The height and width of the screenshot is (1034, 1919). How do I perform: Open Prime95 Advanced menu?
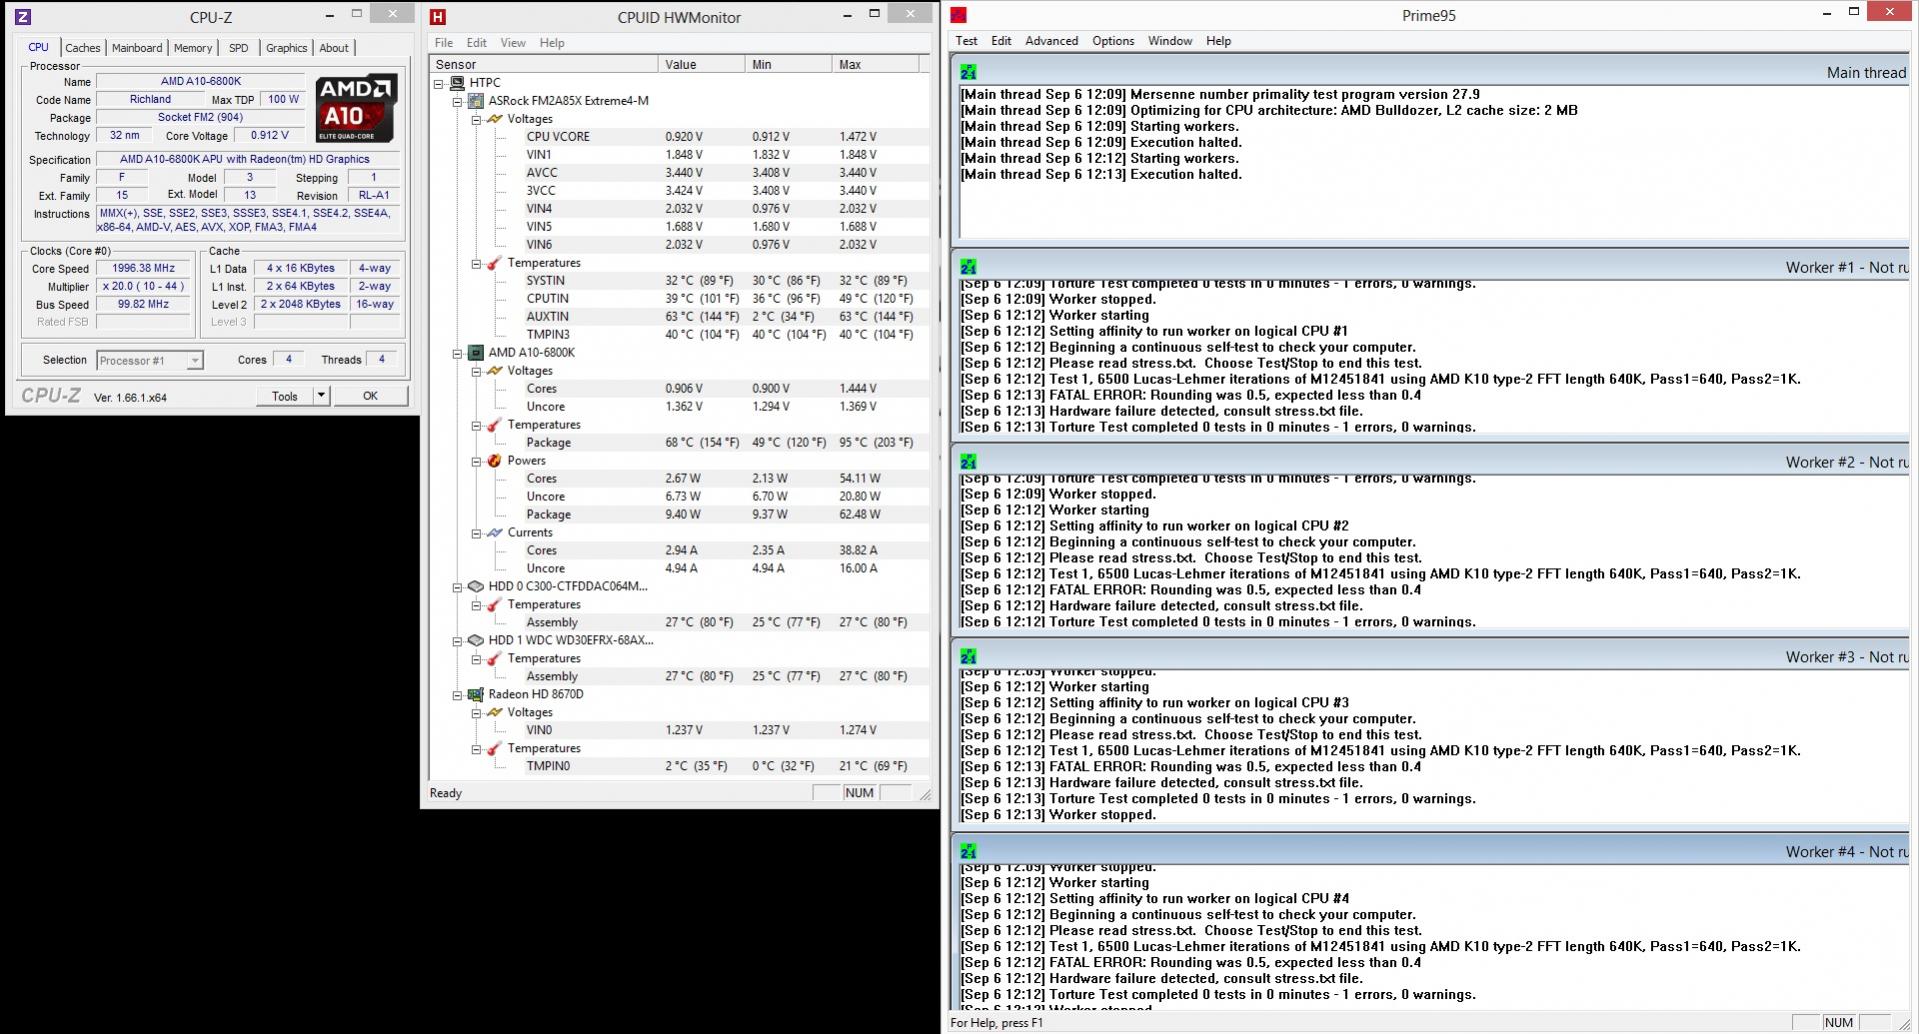tap(1051, 41)
